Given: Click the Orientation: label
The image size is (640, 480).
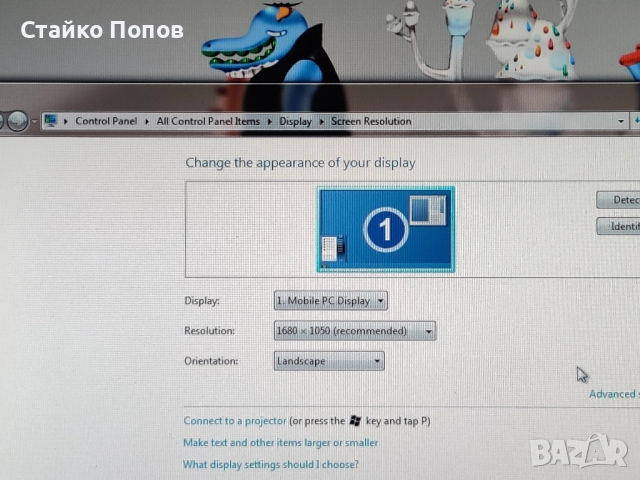Looking at the screenshot, I should click(211, 361).
